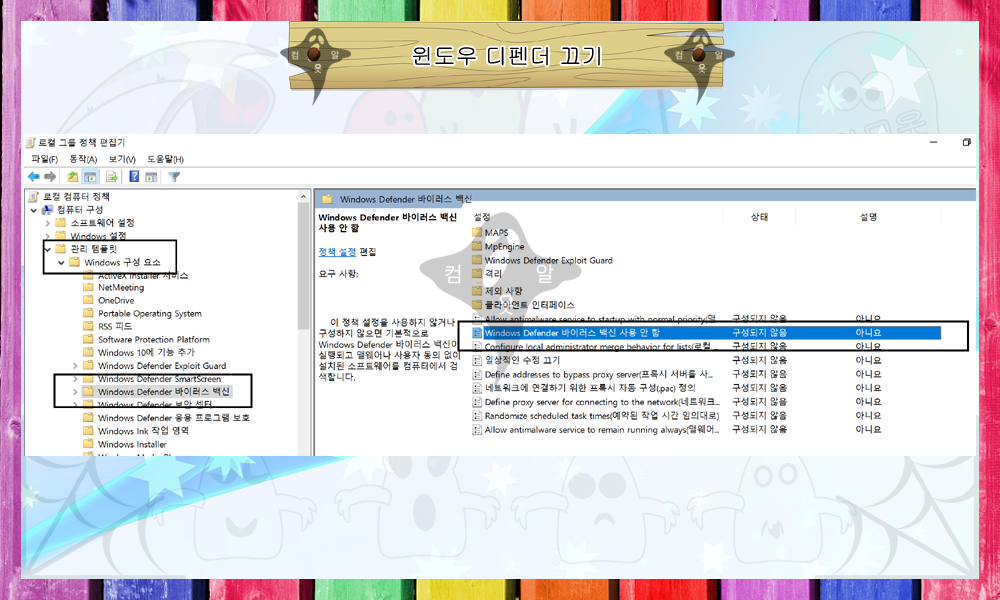Click the 클라이언트 인터페이스 folder icon
The width and height of the screenshot is (1000, 600).
point(476,305)
